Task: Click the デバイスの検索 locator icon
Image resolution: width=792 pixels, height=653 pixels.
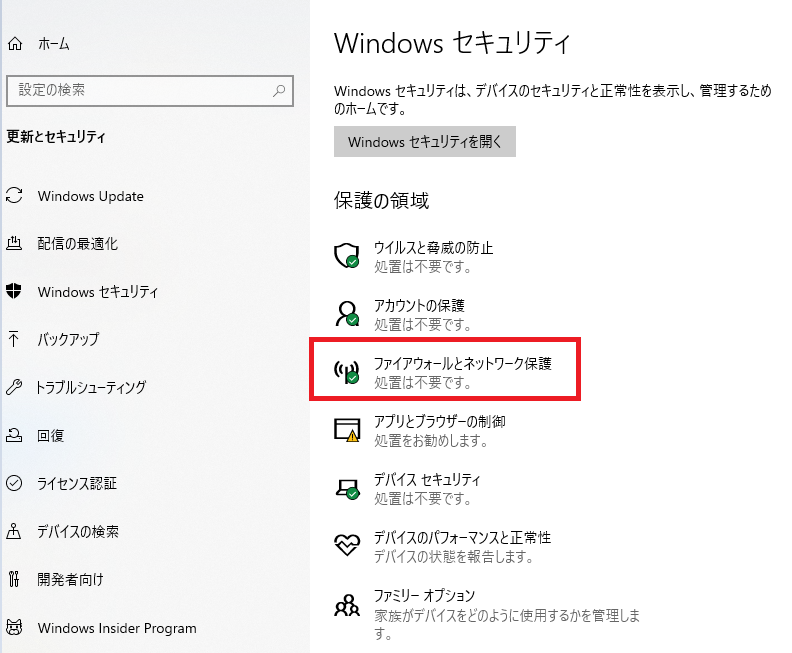Action: [14, 531]
